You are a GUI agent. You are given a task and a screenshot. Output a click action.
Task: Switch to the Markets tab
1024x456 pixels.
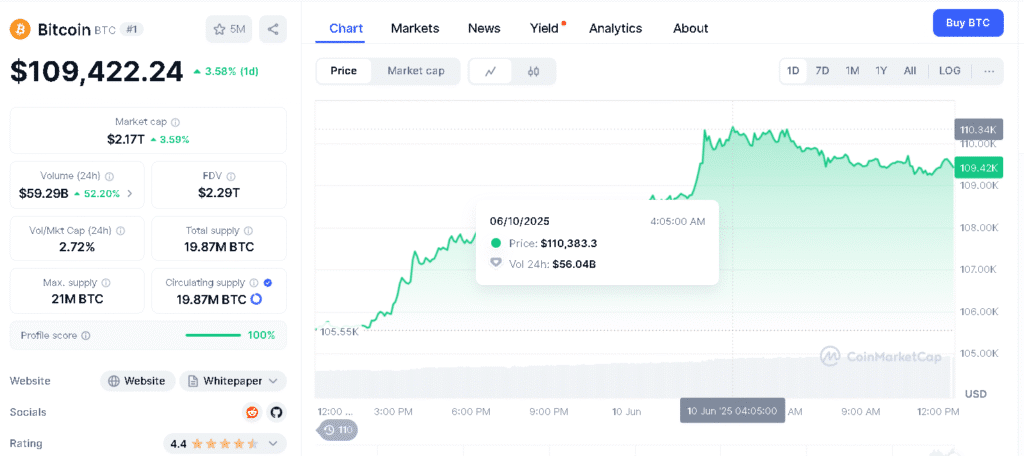coord(415,28)
